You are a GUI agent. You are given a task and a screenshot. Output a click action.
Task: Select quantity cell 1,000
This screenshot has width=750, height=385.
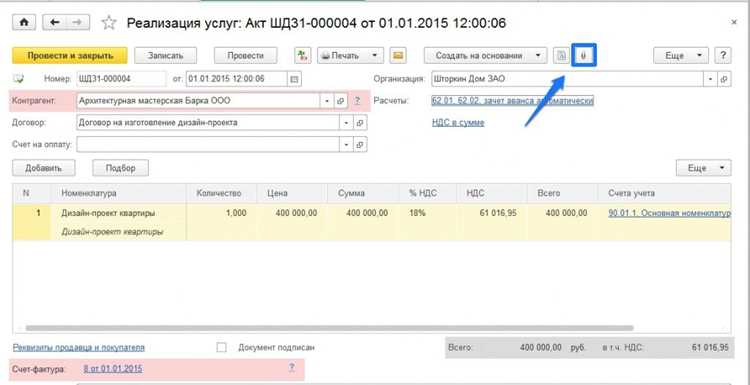click(x=221, y=213)
